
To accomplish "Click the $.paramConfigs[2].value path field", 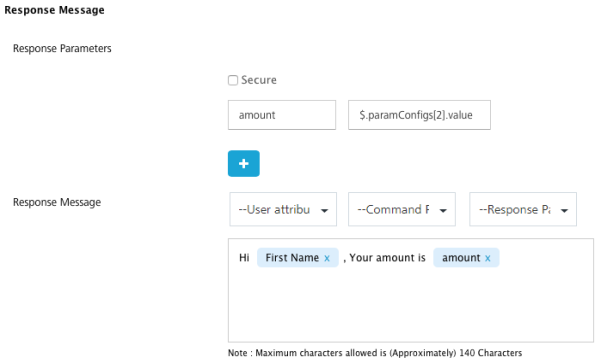I will [419, 115].
